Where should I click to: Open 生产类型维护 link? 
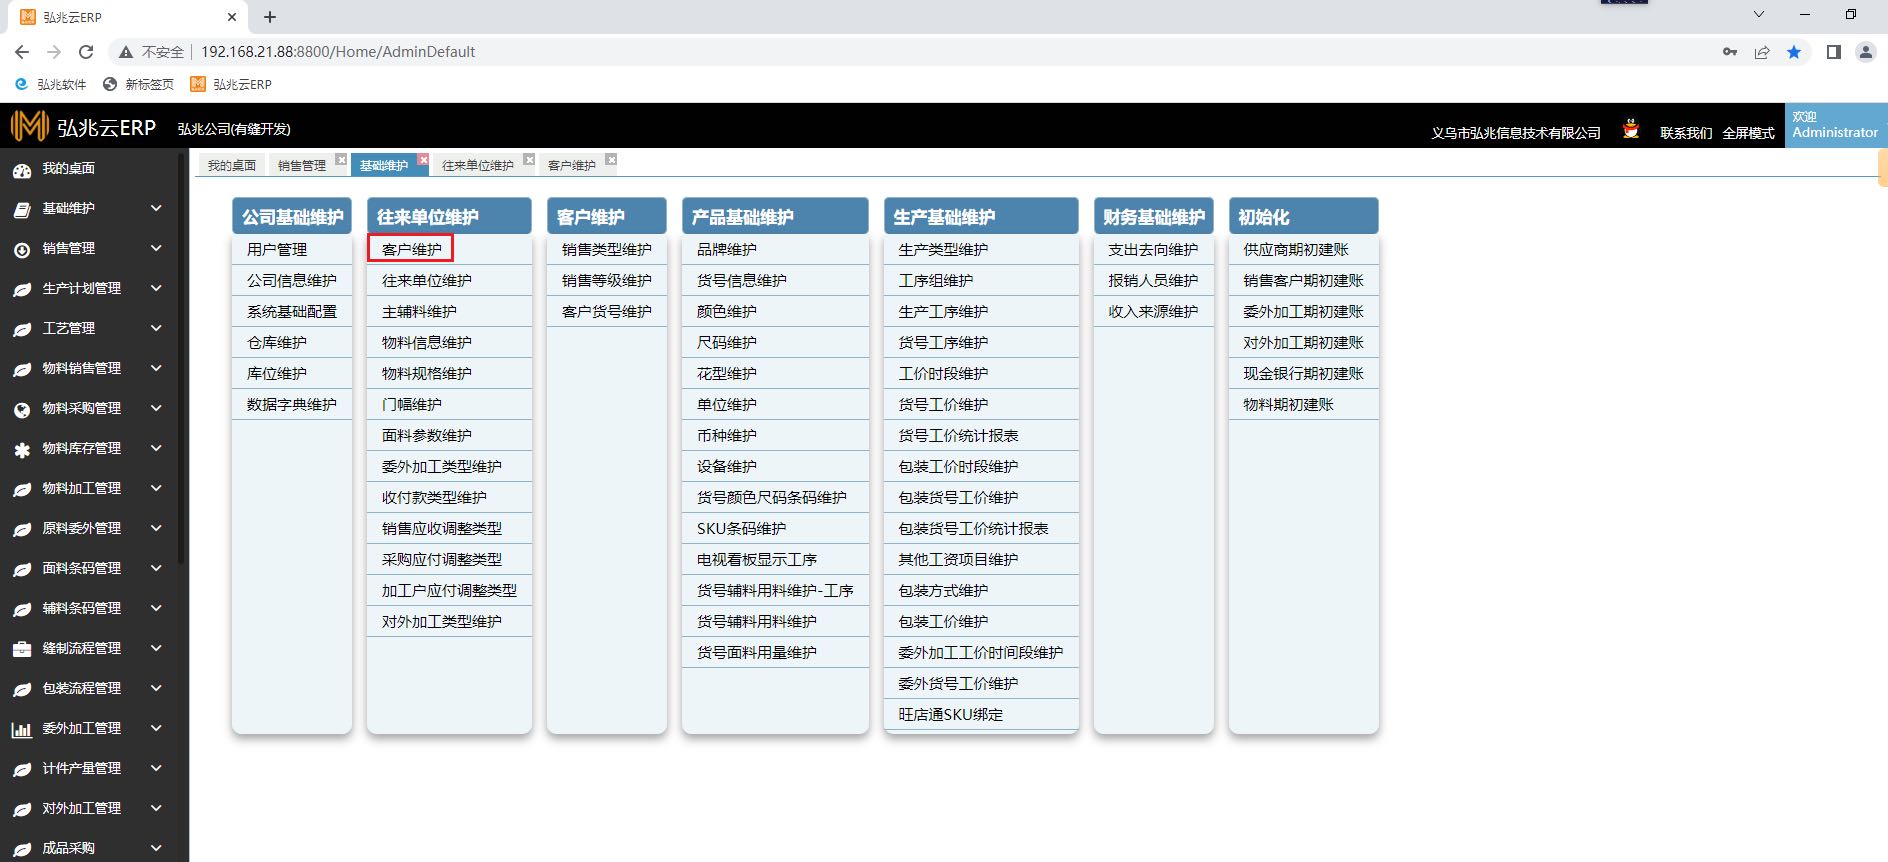943,249
